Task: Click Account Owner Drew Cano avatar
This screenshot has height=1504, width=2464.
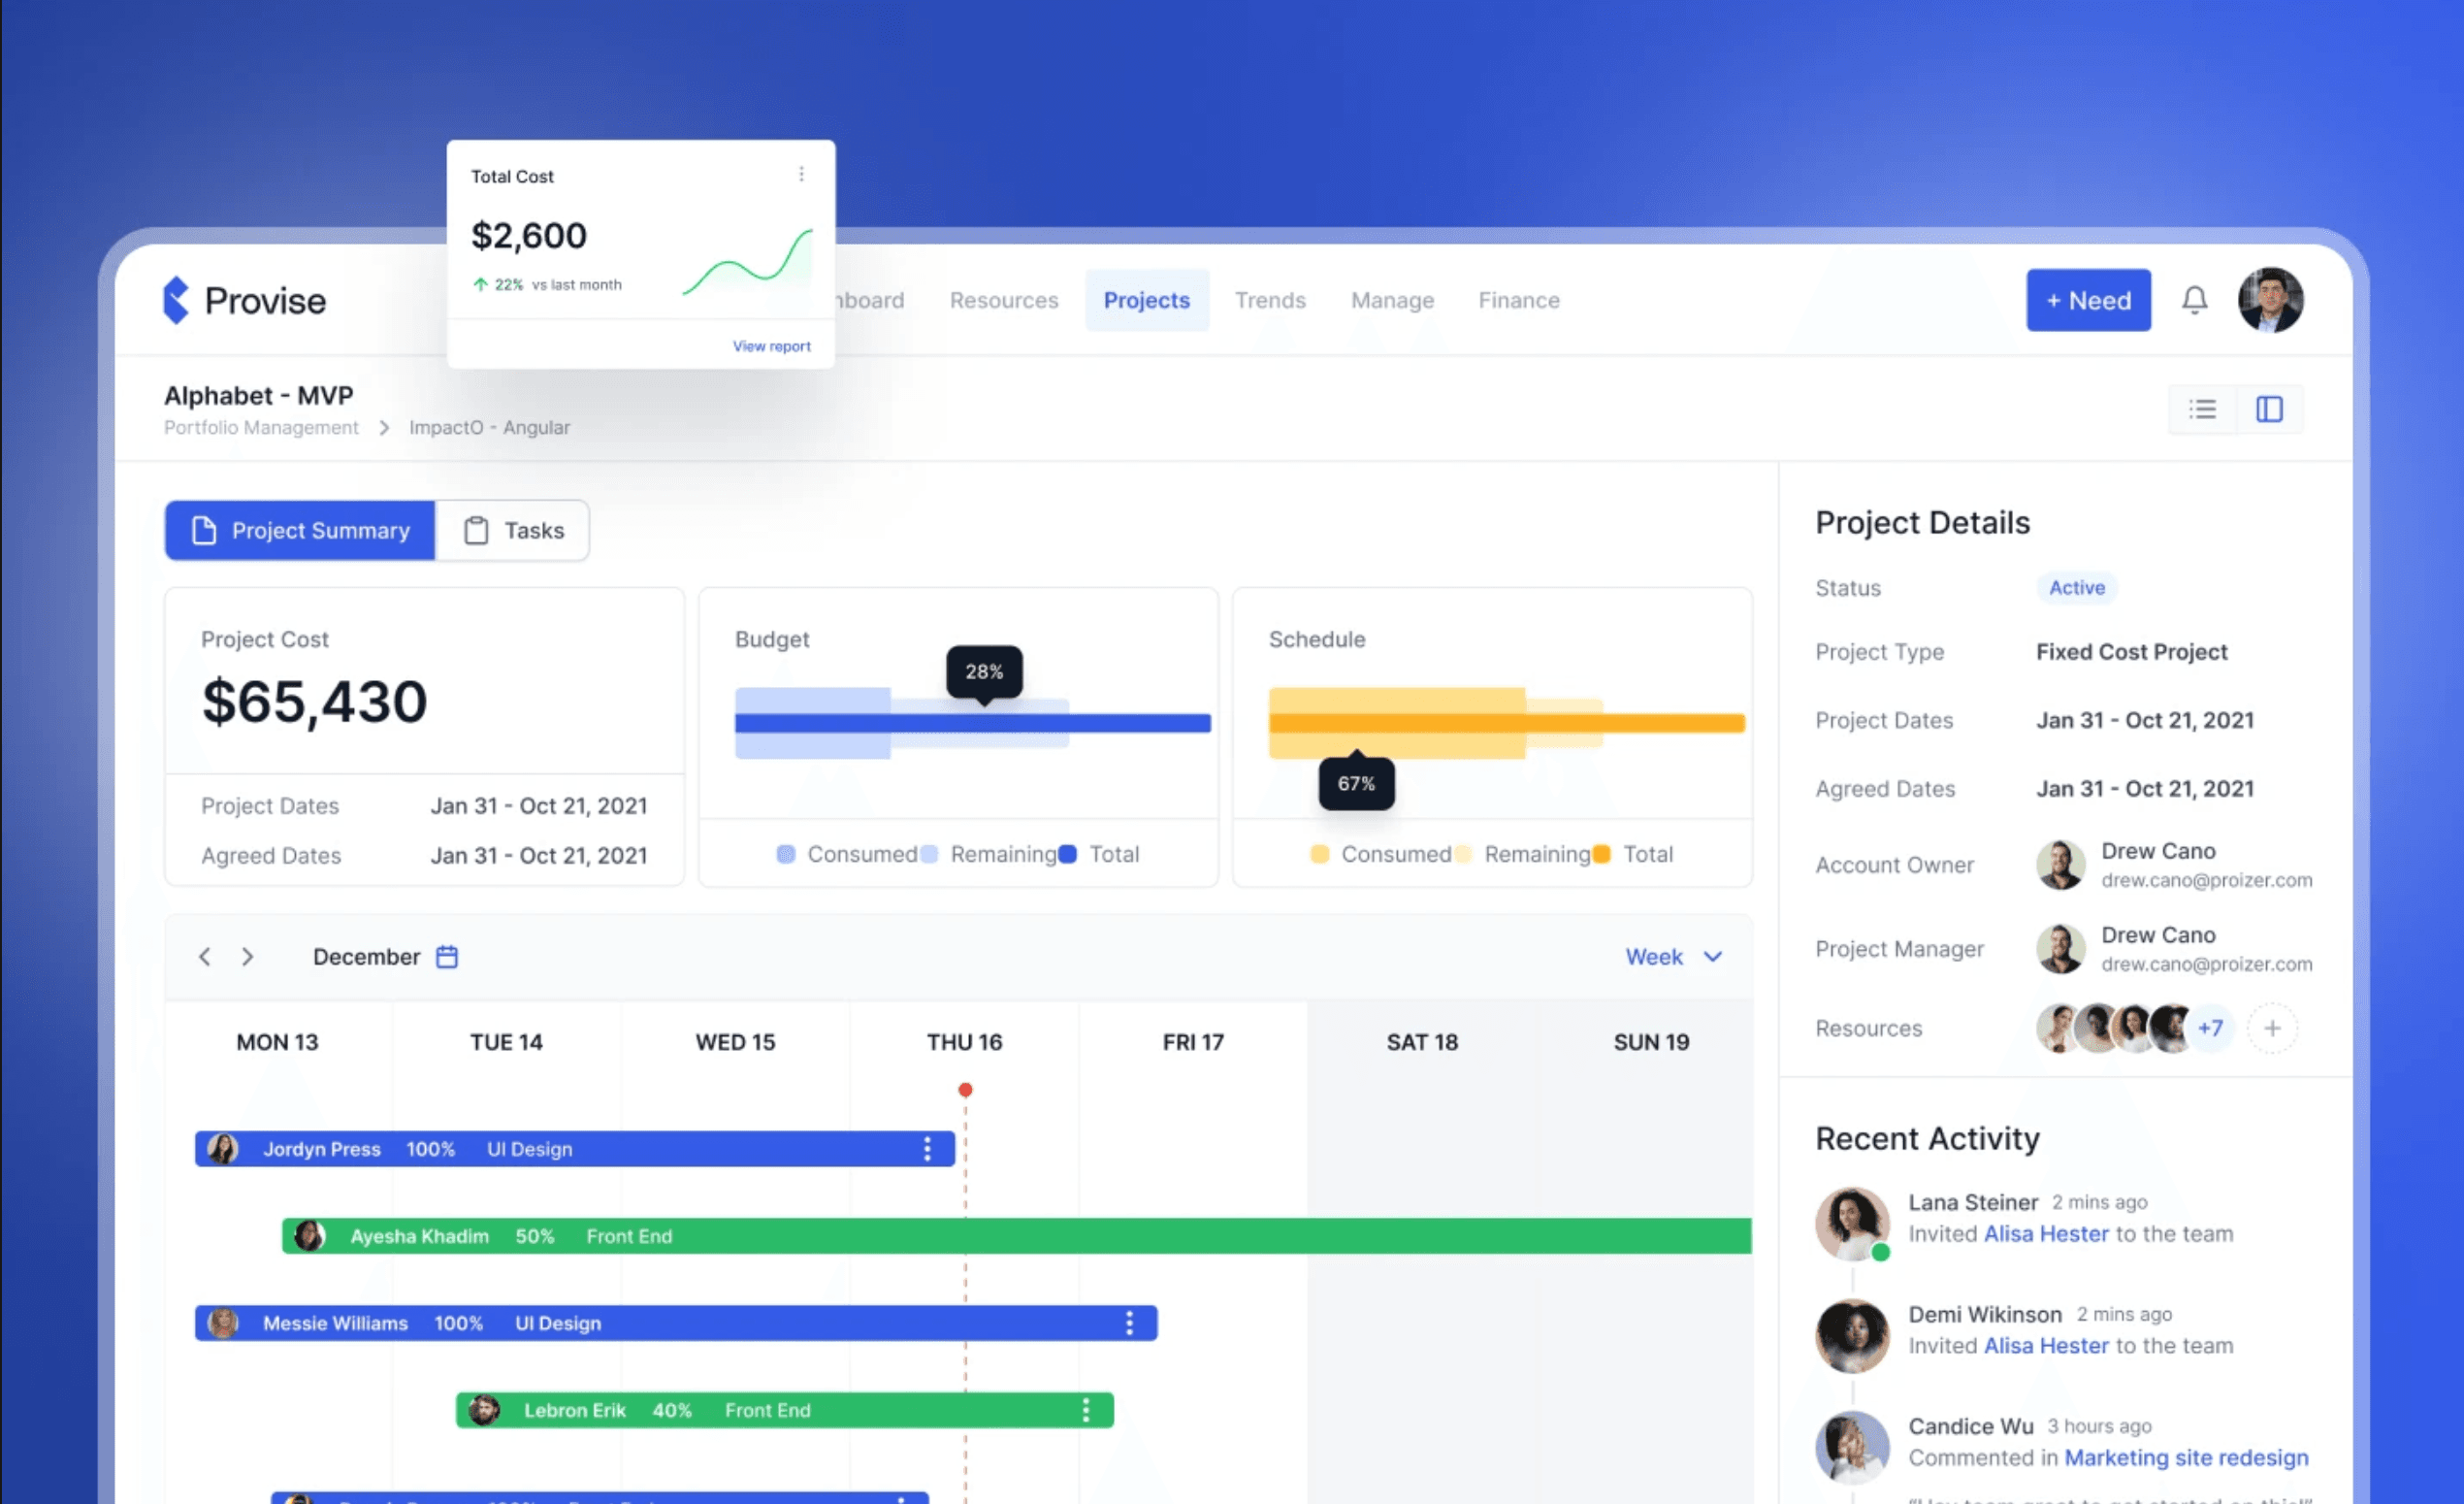Action: (x=2060, y=865)
